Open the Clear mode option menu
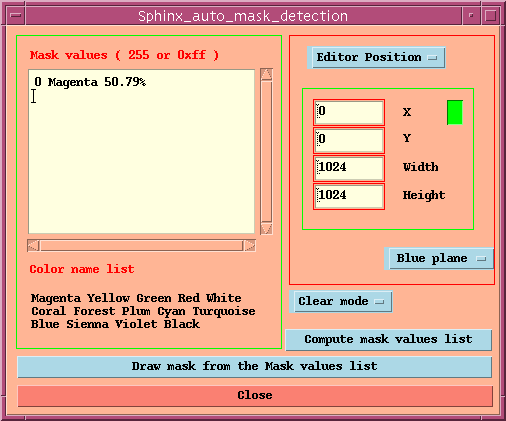The image size is (506, 421). coord(343,301)
